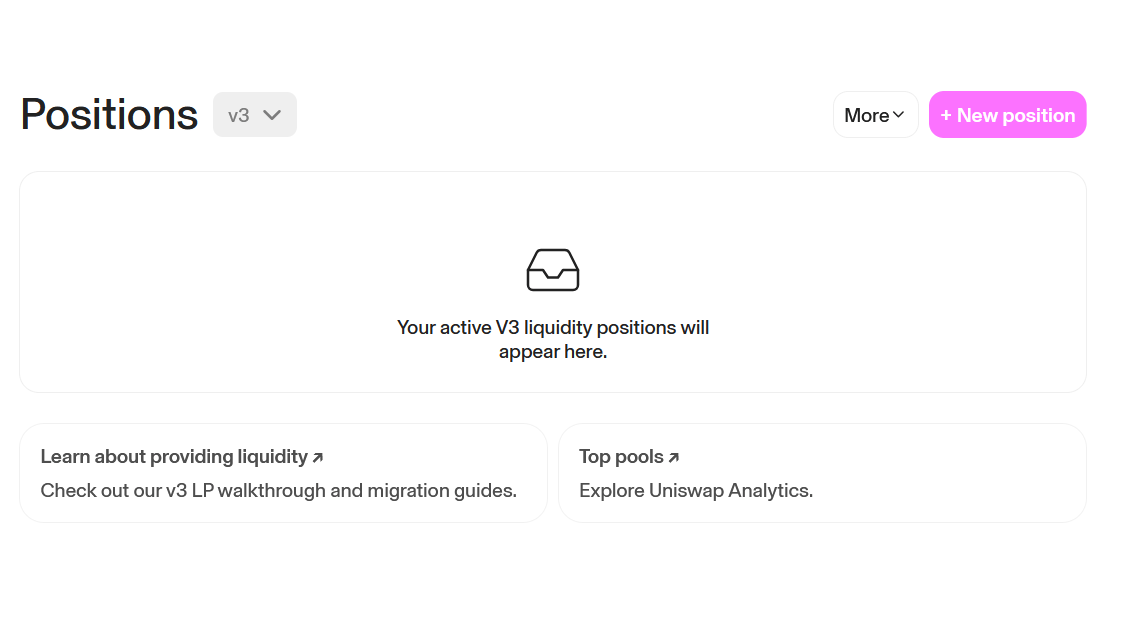Create a new liquidity position

pos(1007,115)
